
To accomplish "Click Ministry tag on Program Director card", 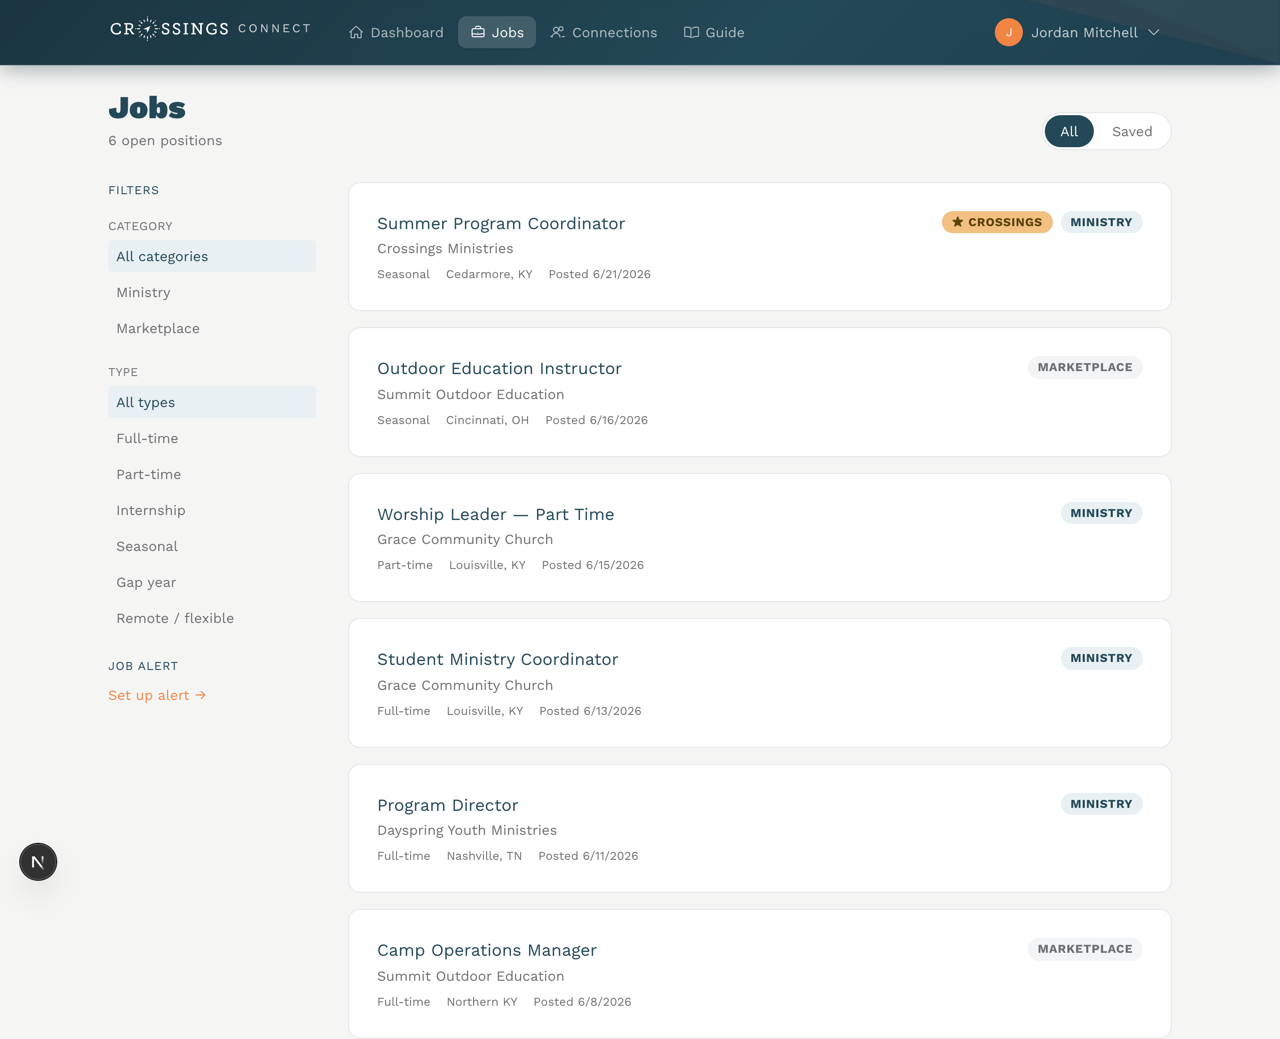I will [1101, 804].
